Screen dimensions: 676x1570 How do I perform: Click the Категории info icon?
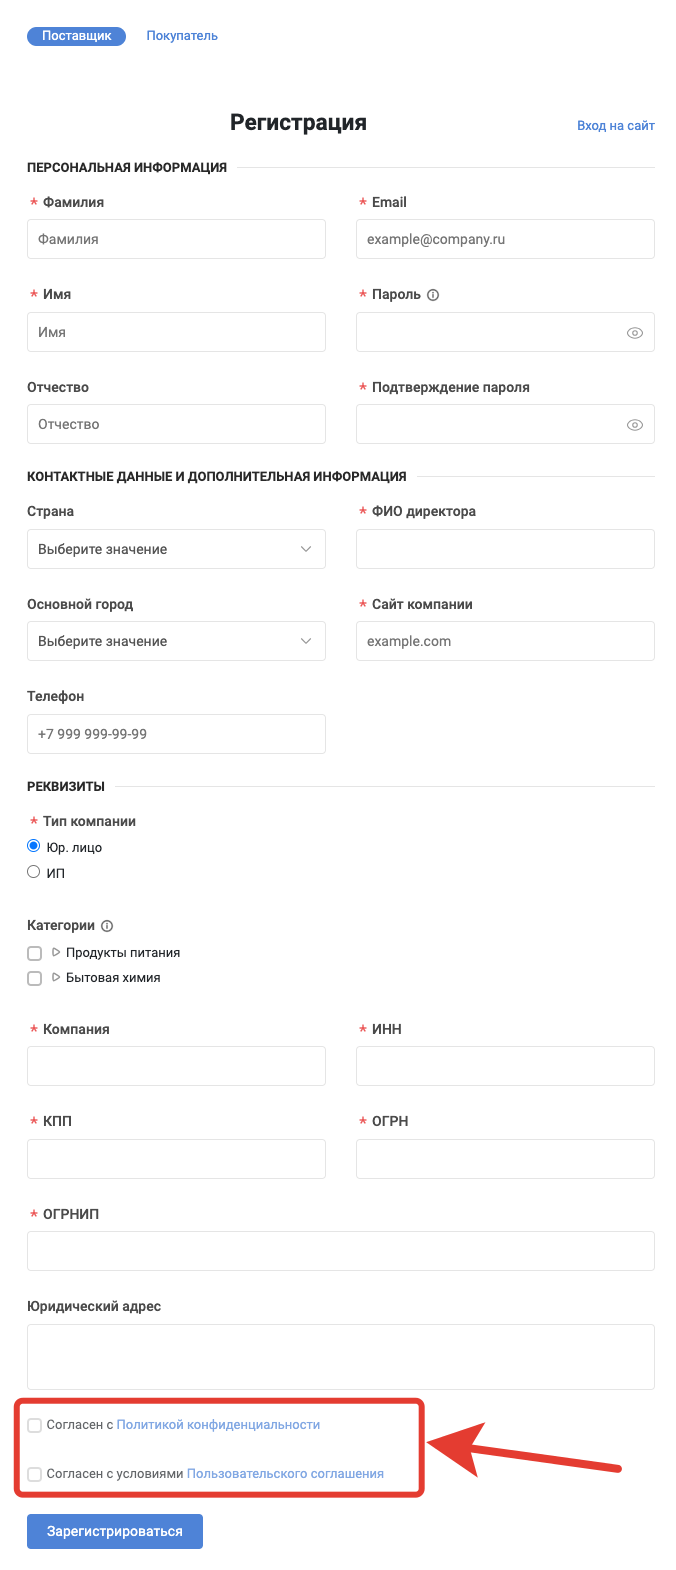click(108, 926)
